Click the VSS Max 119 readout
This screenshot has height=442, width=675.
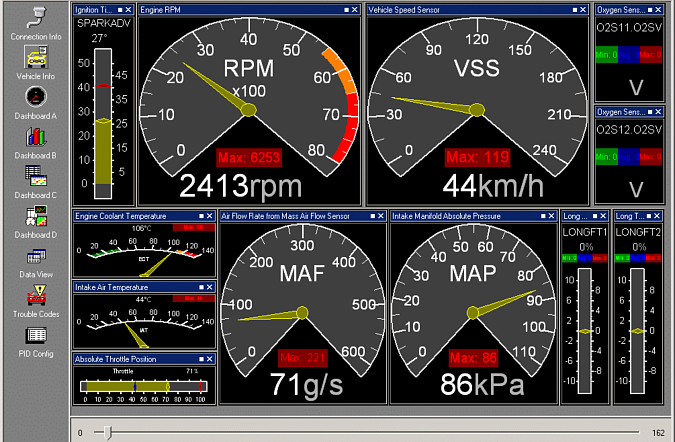tap(477, 157)
